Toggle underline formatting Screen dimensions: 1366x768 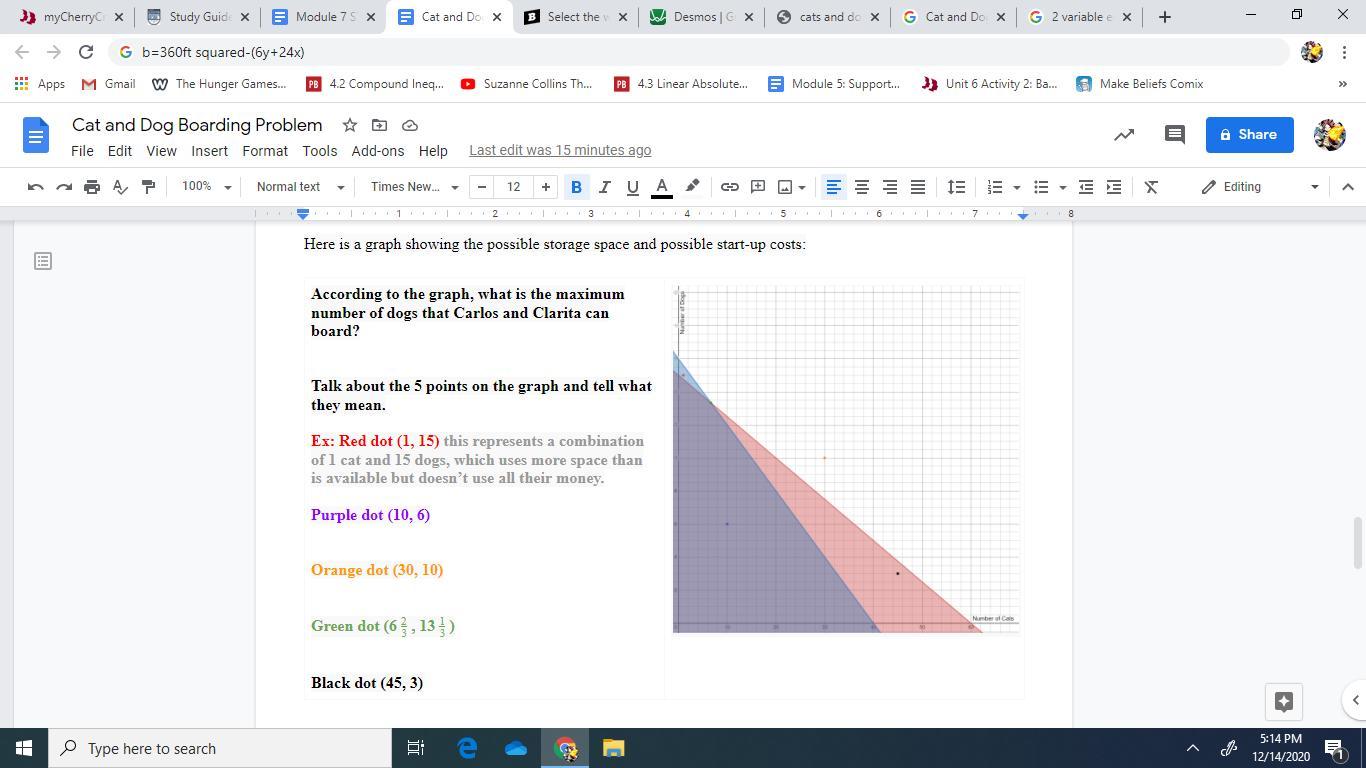click(x=632, y=187)
